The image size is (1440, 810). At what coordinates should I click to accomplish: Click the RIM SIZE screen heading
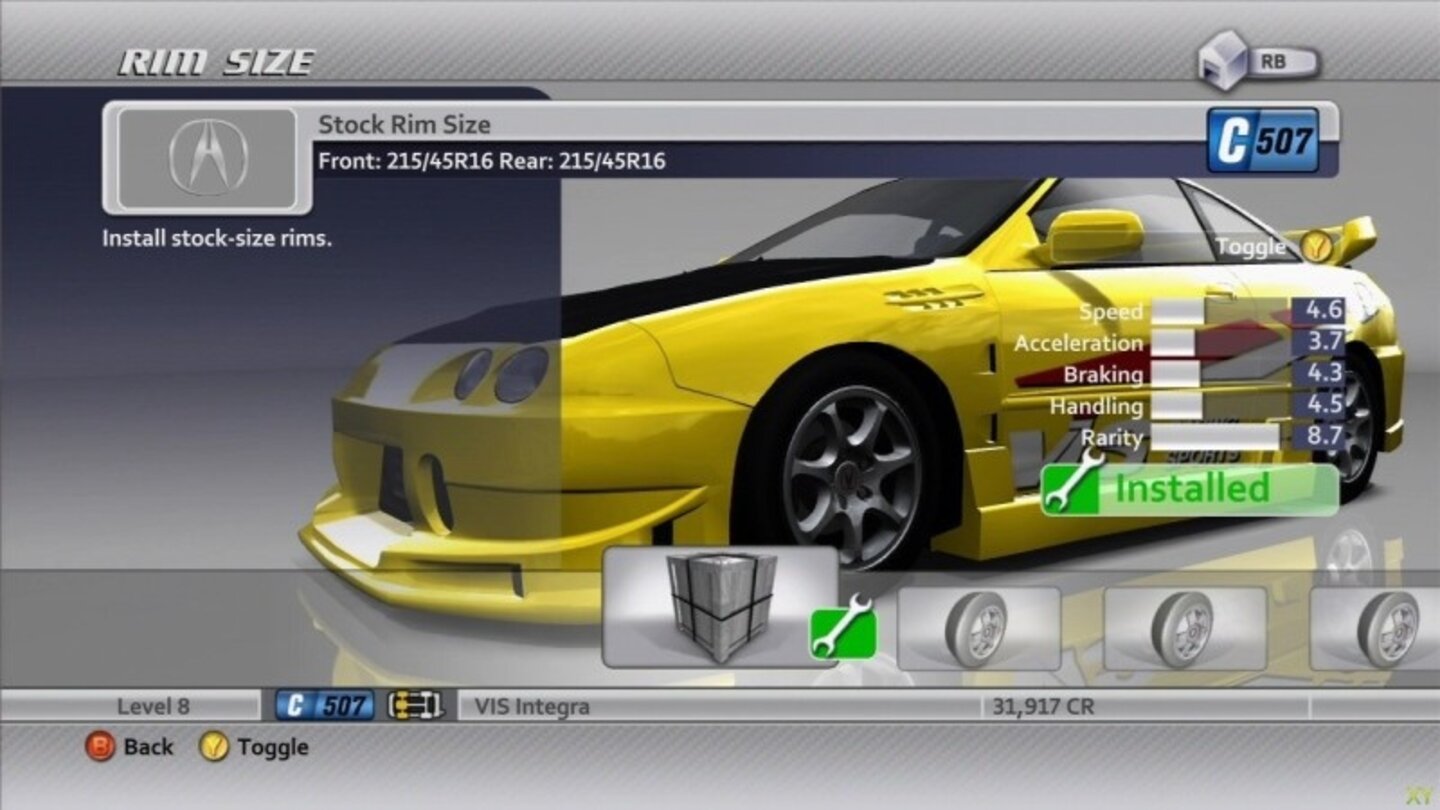point(216,62)
